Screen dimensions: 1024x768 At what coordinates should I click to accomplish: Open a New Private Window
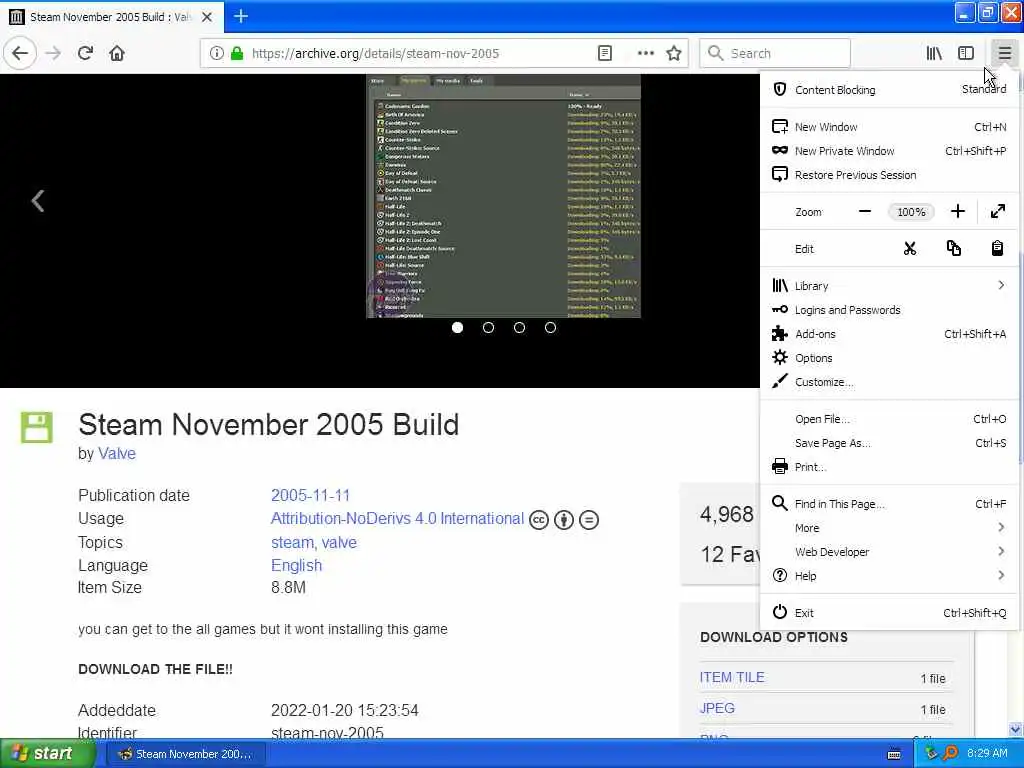point(889,151)
